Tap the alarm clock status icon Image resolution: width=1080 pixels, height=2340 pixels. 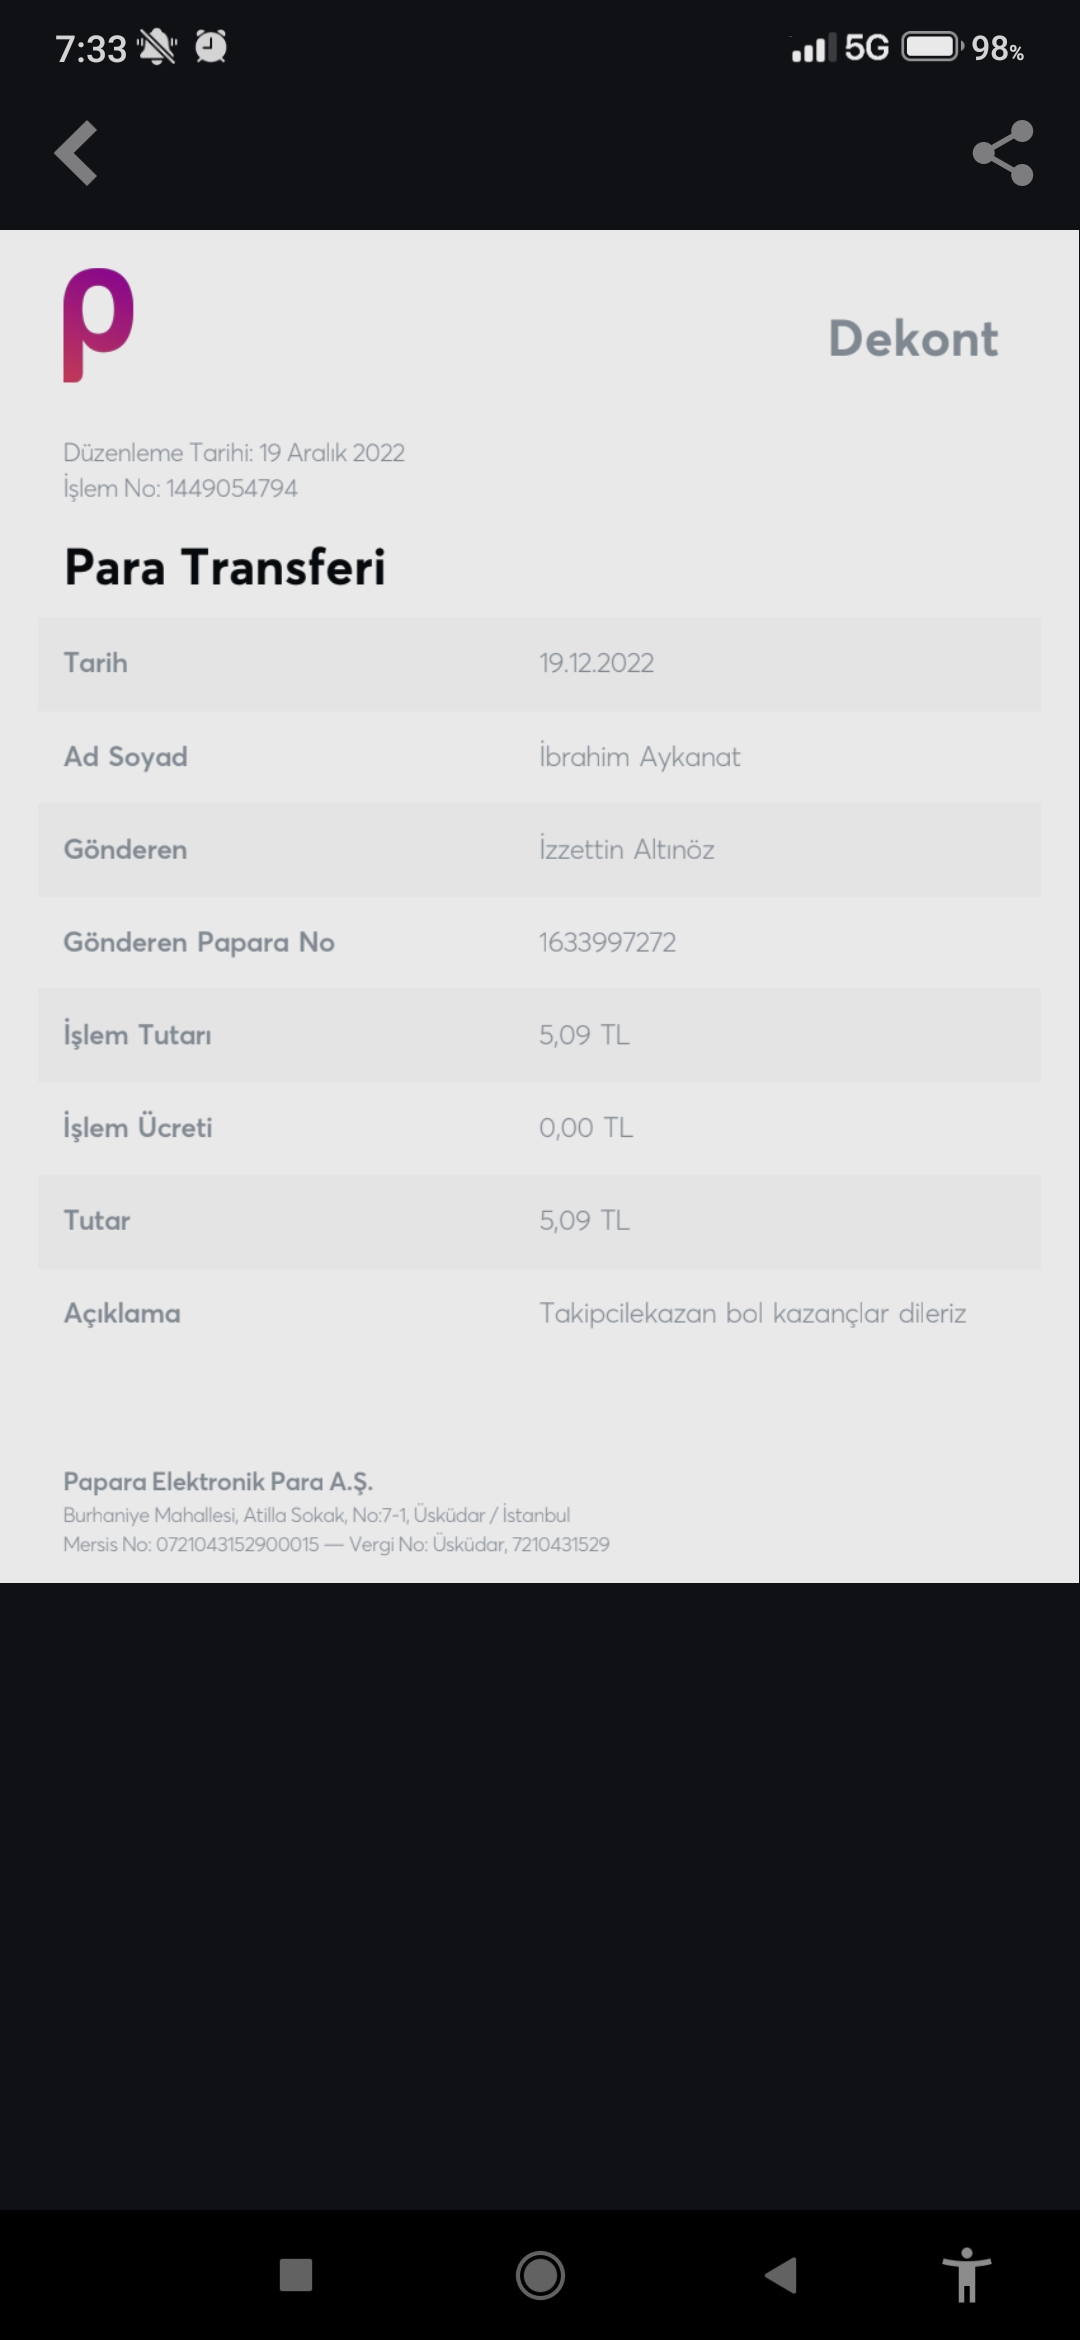(x=211, y=47)
